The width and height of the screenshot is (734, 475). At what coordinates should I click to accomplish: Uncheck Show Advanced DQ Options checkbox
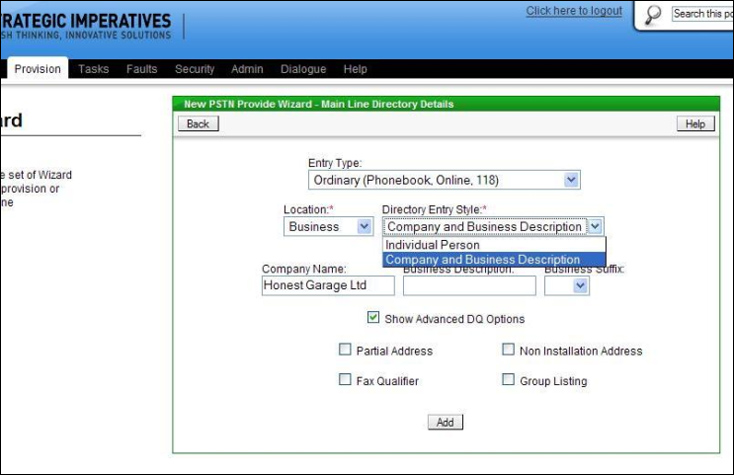click(x=374, y=318)
